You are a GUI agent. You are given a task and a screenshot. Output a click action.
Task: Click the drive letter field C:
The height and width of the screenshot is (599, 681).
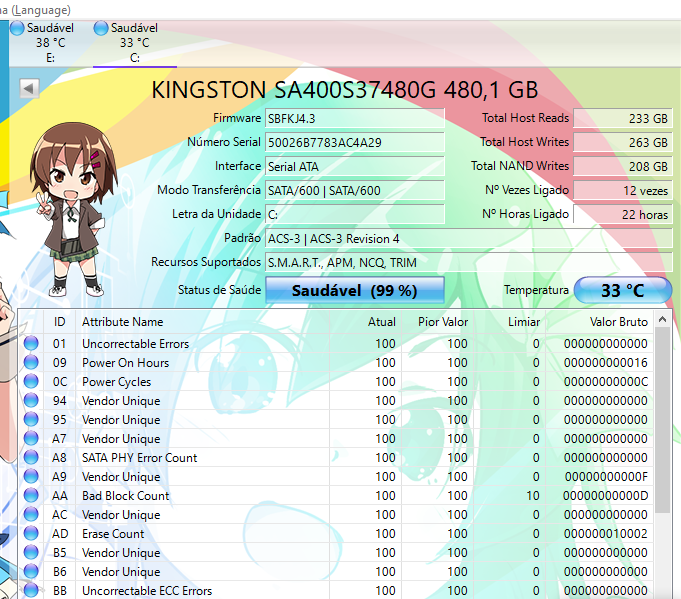click(354, 214)
